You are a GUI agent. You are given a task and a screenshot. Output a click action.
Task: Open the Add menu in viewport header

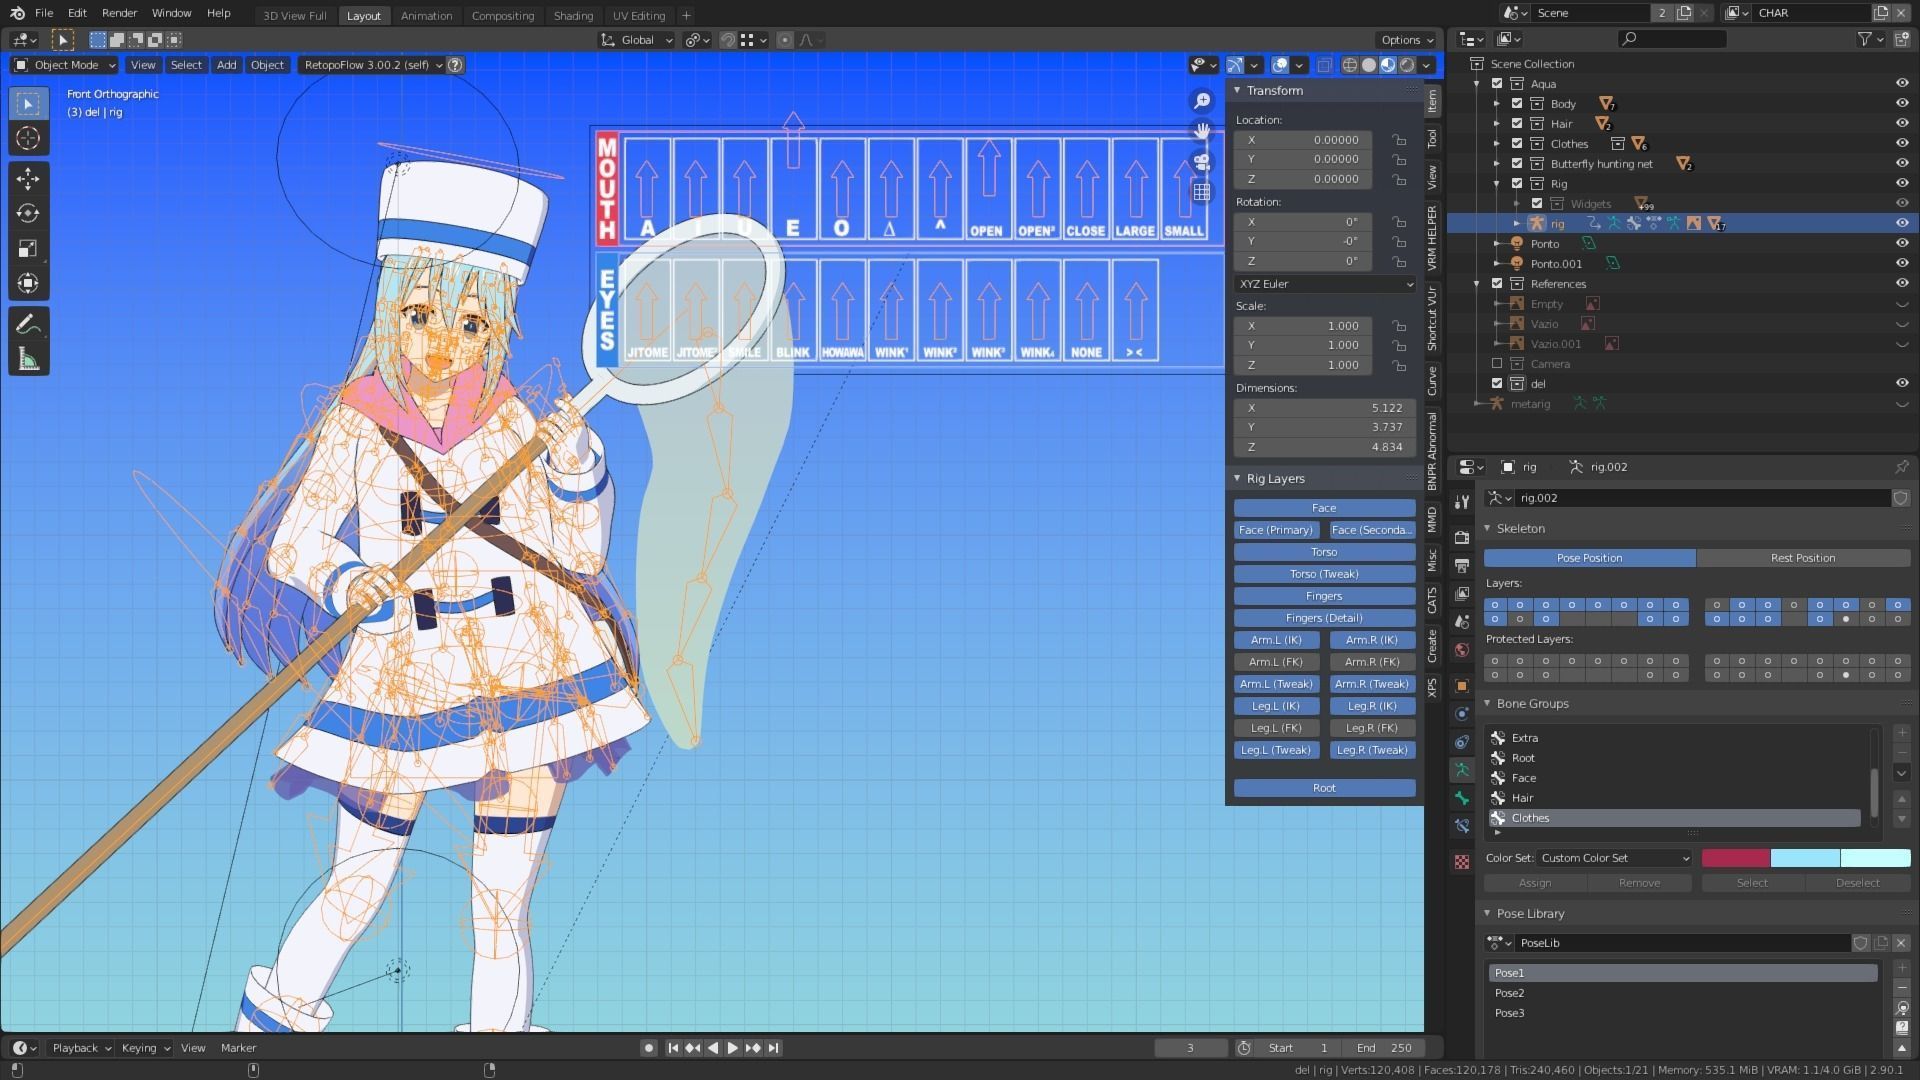227,65
